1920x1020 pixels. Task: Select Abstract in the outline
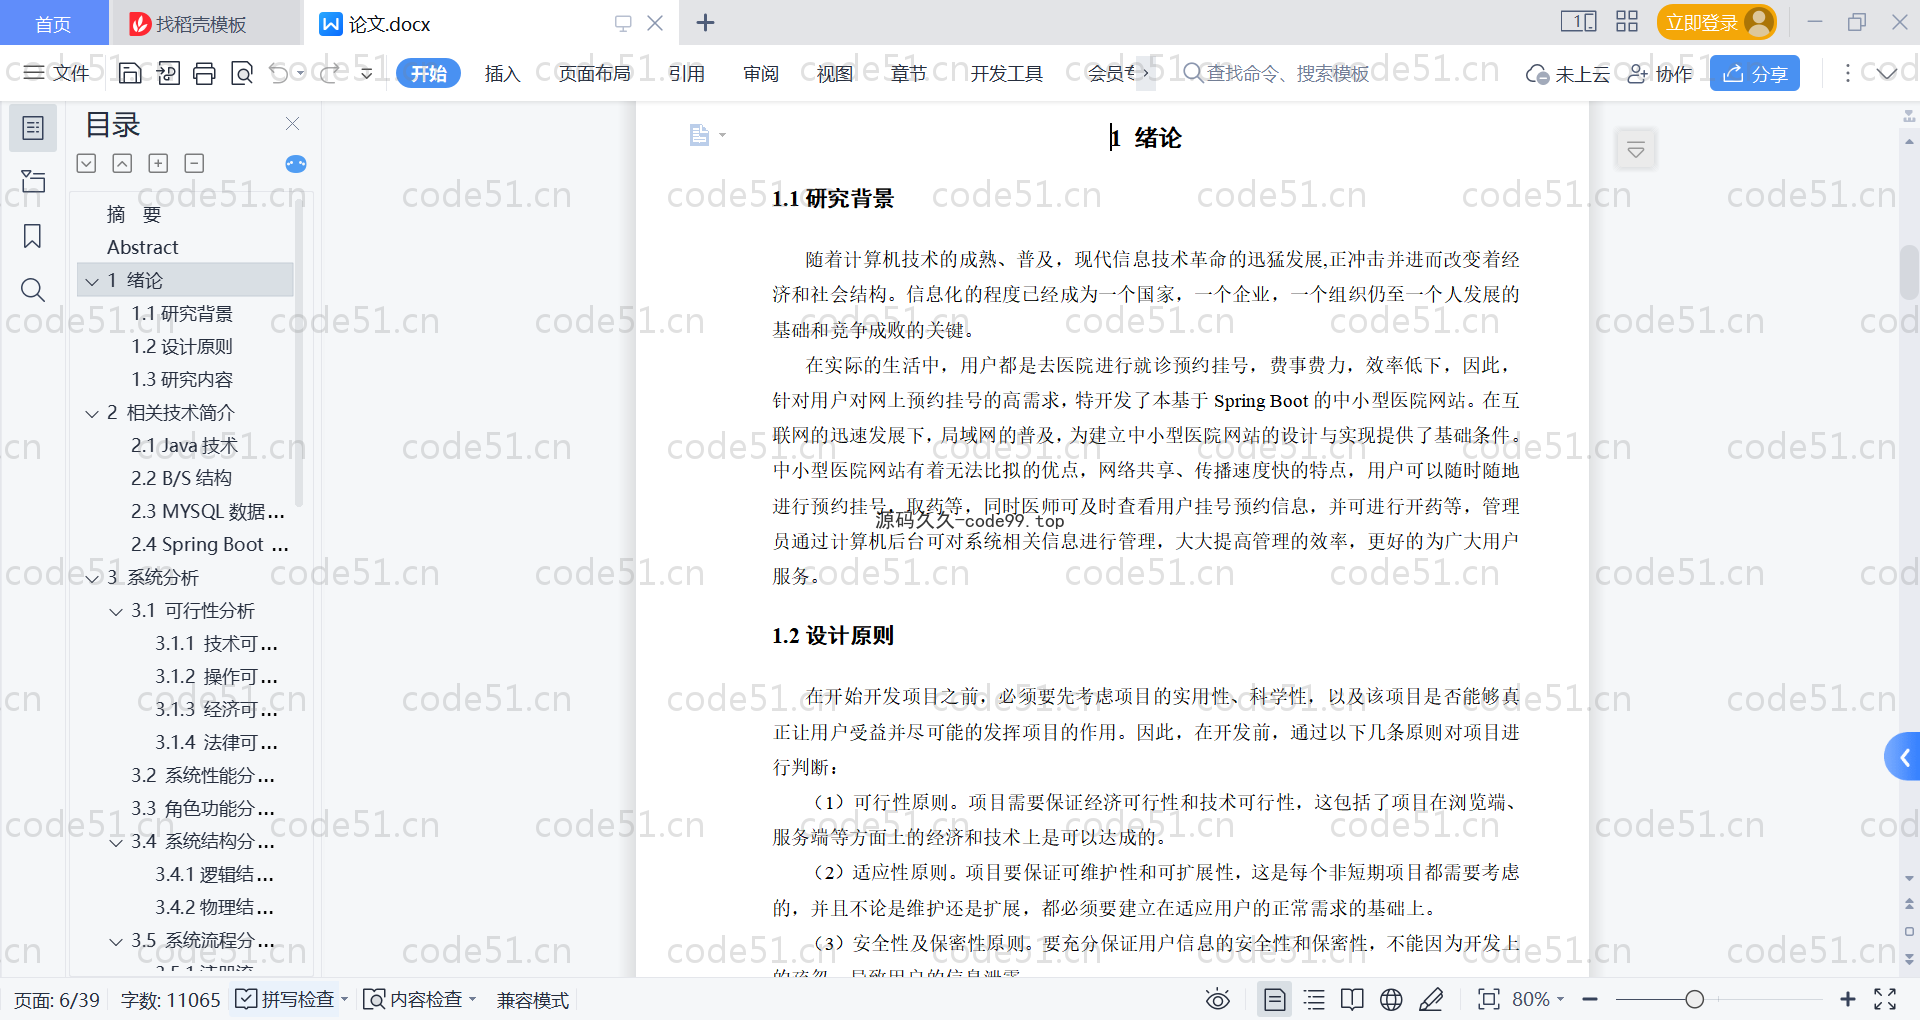click(143, 247)
